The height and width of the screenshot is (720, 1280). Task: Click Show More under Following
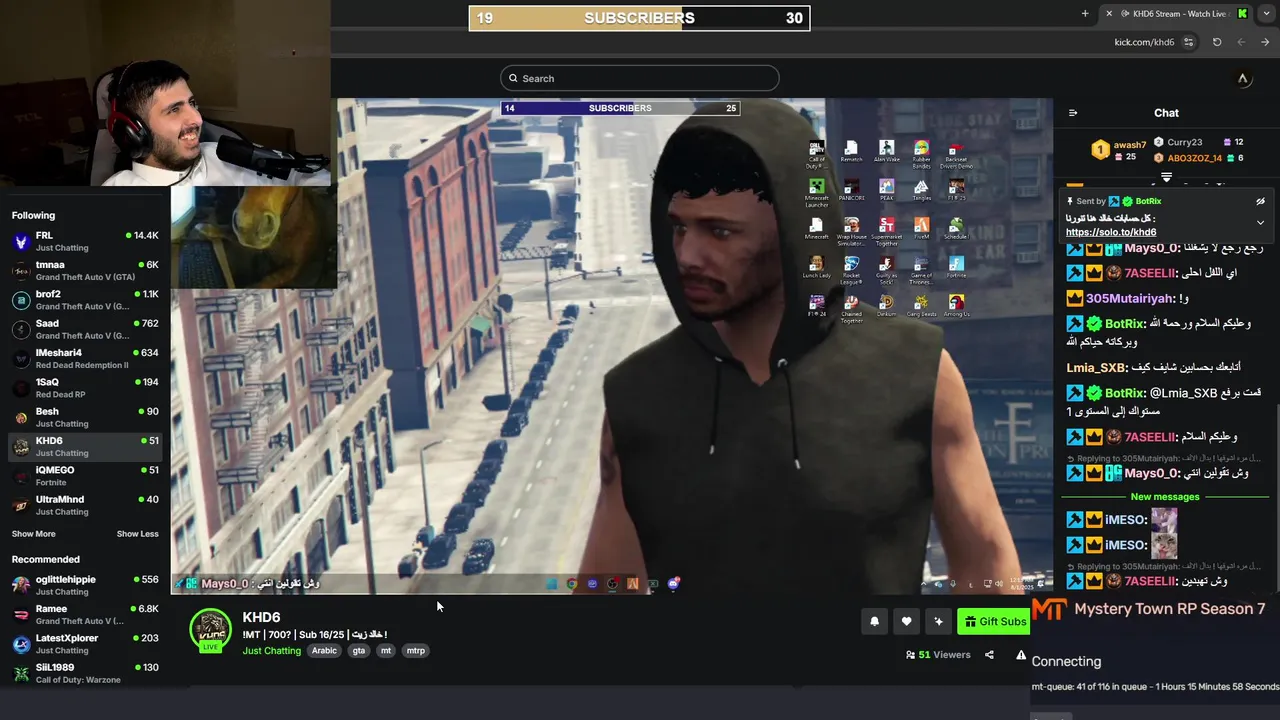[33, 534]
